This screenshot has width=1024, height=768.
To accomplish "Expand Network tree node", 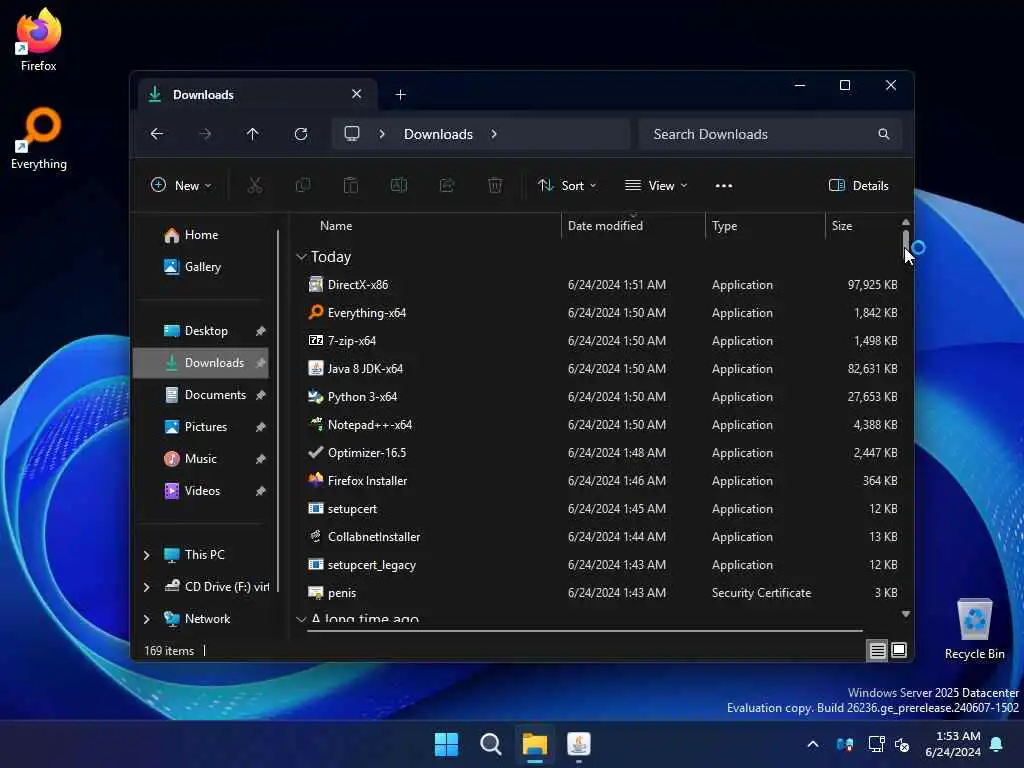I will [146, 619].
